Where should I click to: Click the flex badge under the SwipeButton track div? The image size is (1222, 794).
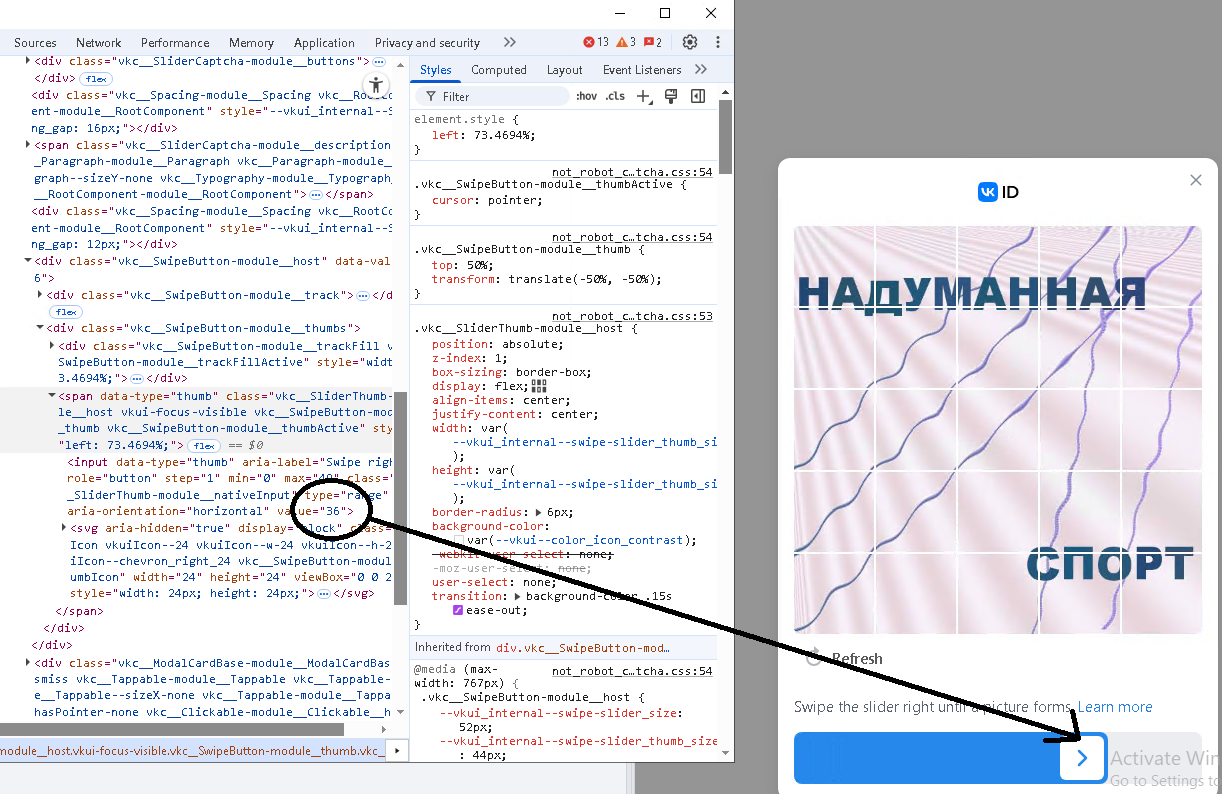pos(65,312)
